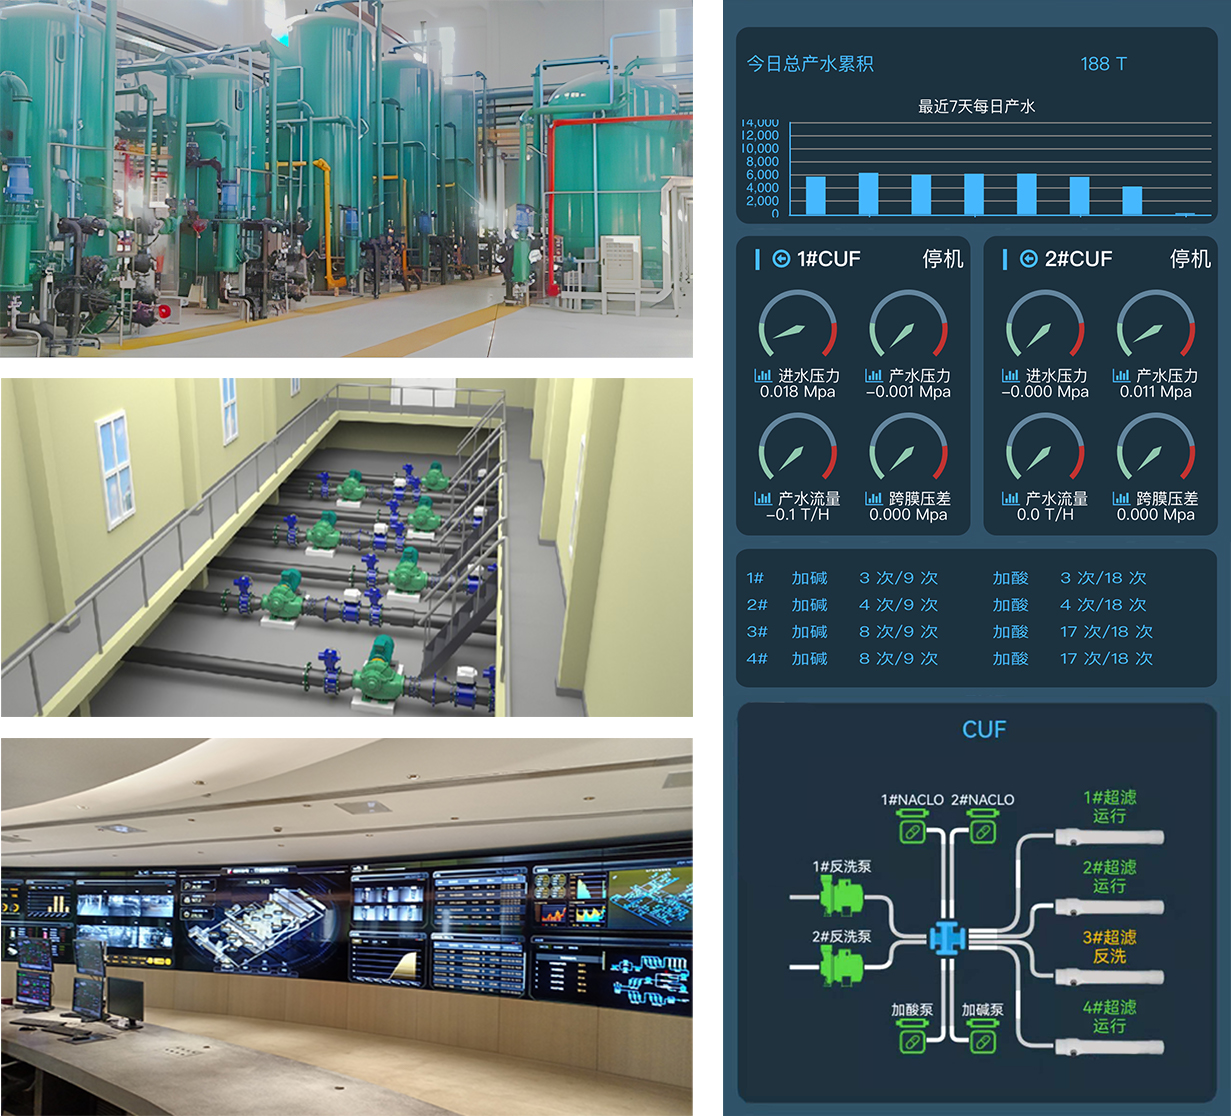Select the 1#NACLO dosing pump icon
This screenshot has width=1231, height=1116.
[x=911, y=831]
